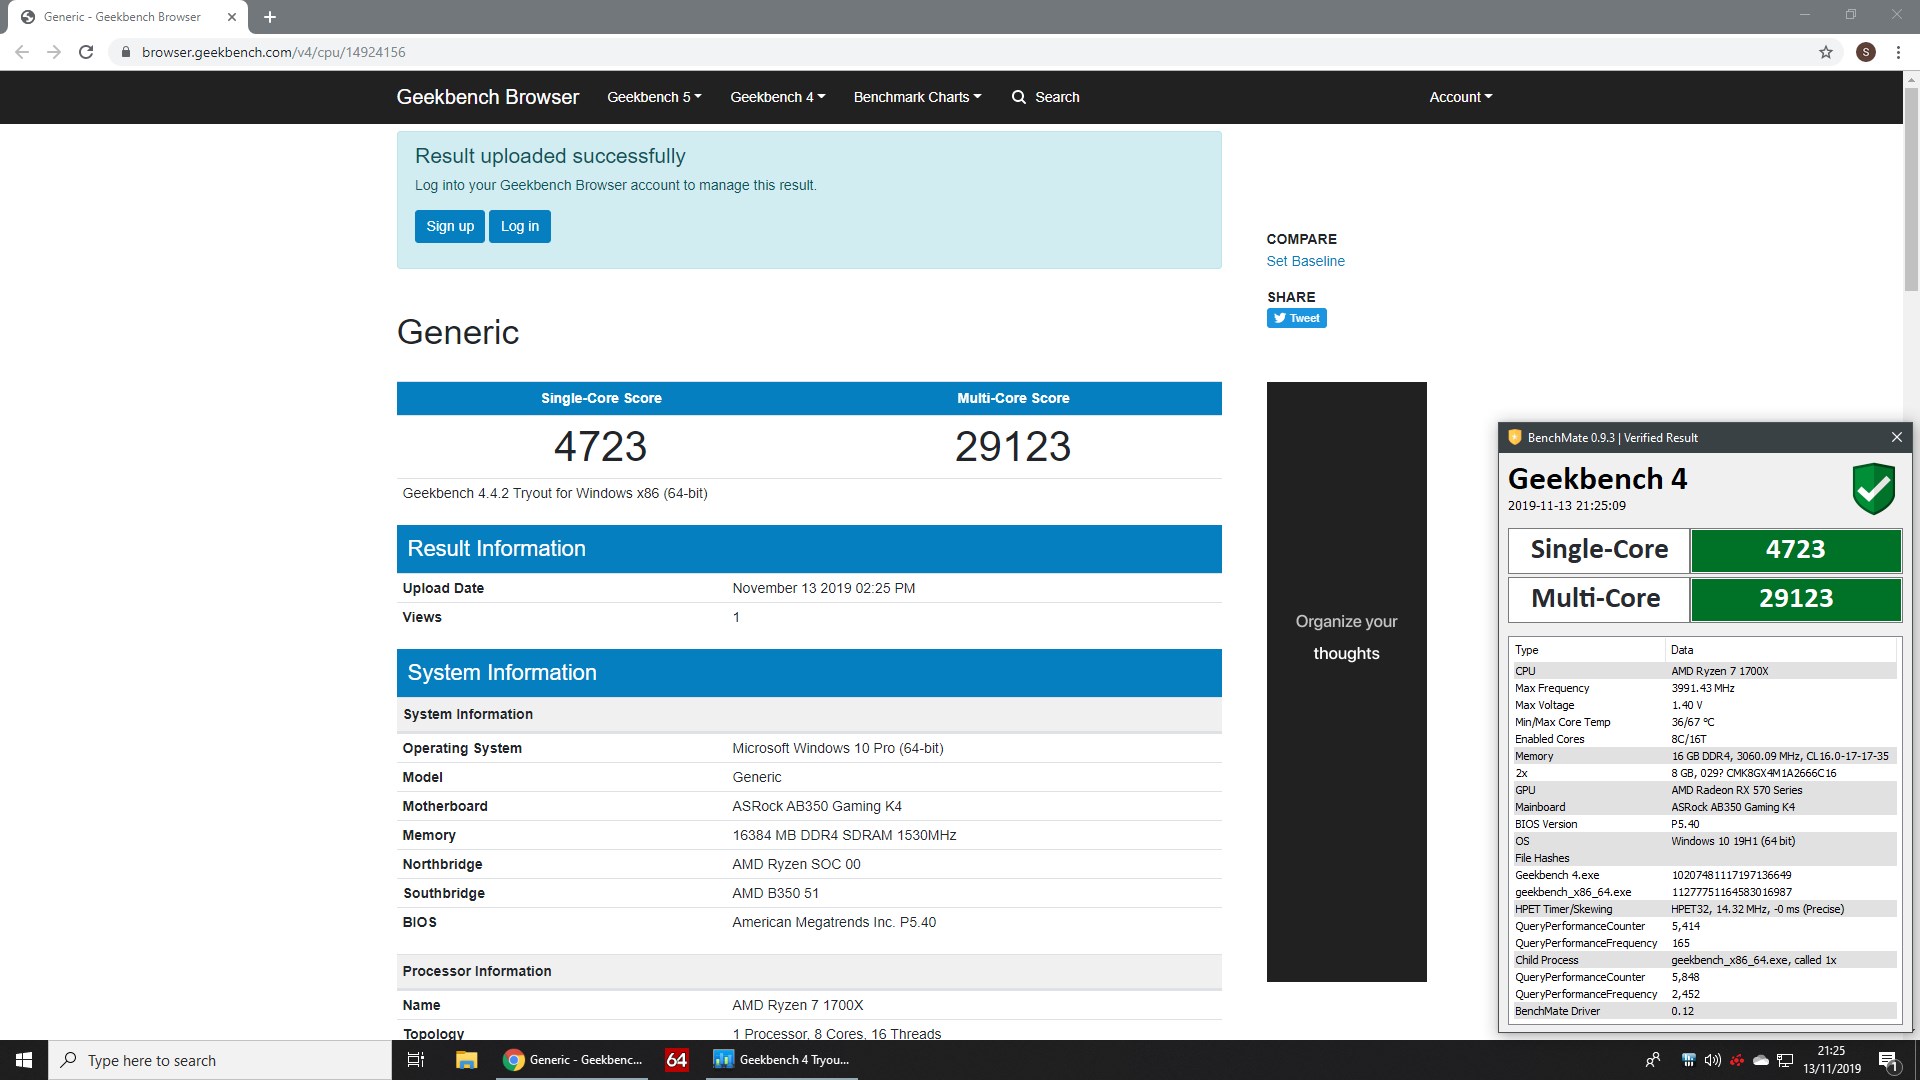Expand the Benchmark Charts dropdown

point(917,97)
